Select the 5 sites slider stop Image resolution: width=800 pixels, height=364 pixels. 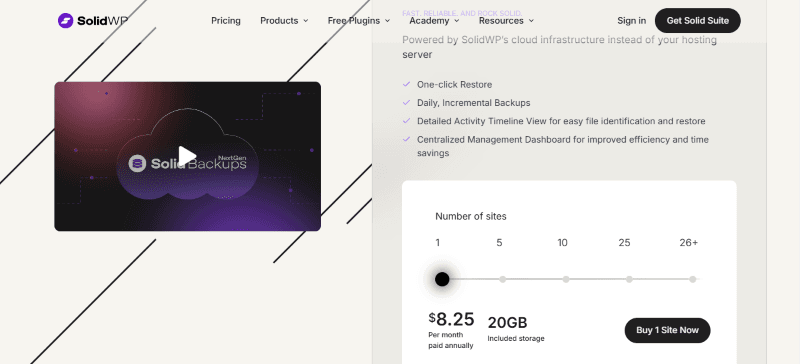coord(503,279)
